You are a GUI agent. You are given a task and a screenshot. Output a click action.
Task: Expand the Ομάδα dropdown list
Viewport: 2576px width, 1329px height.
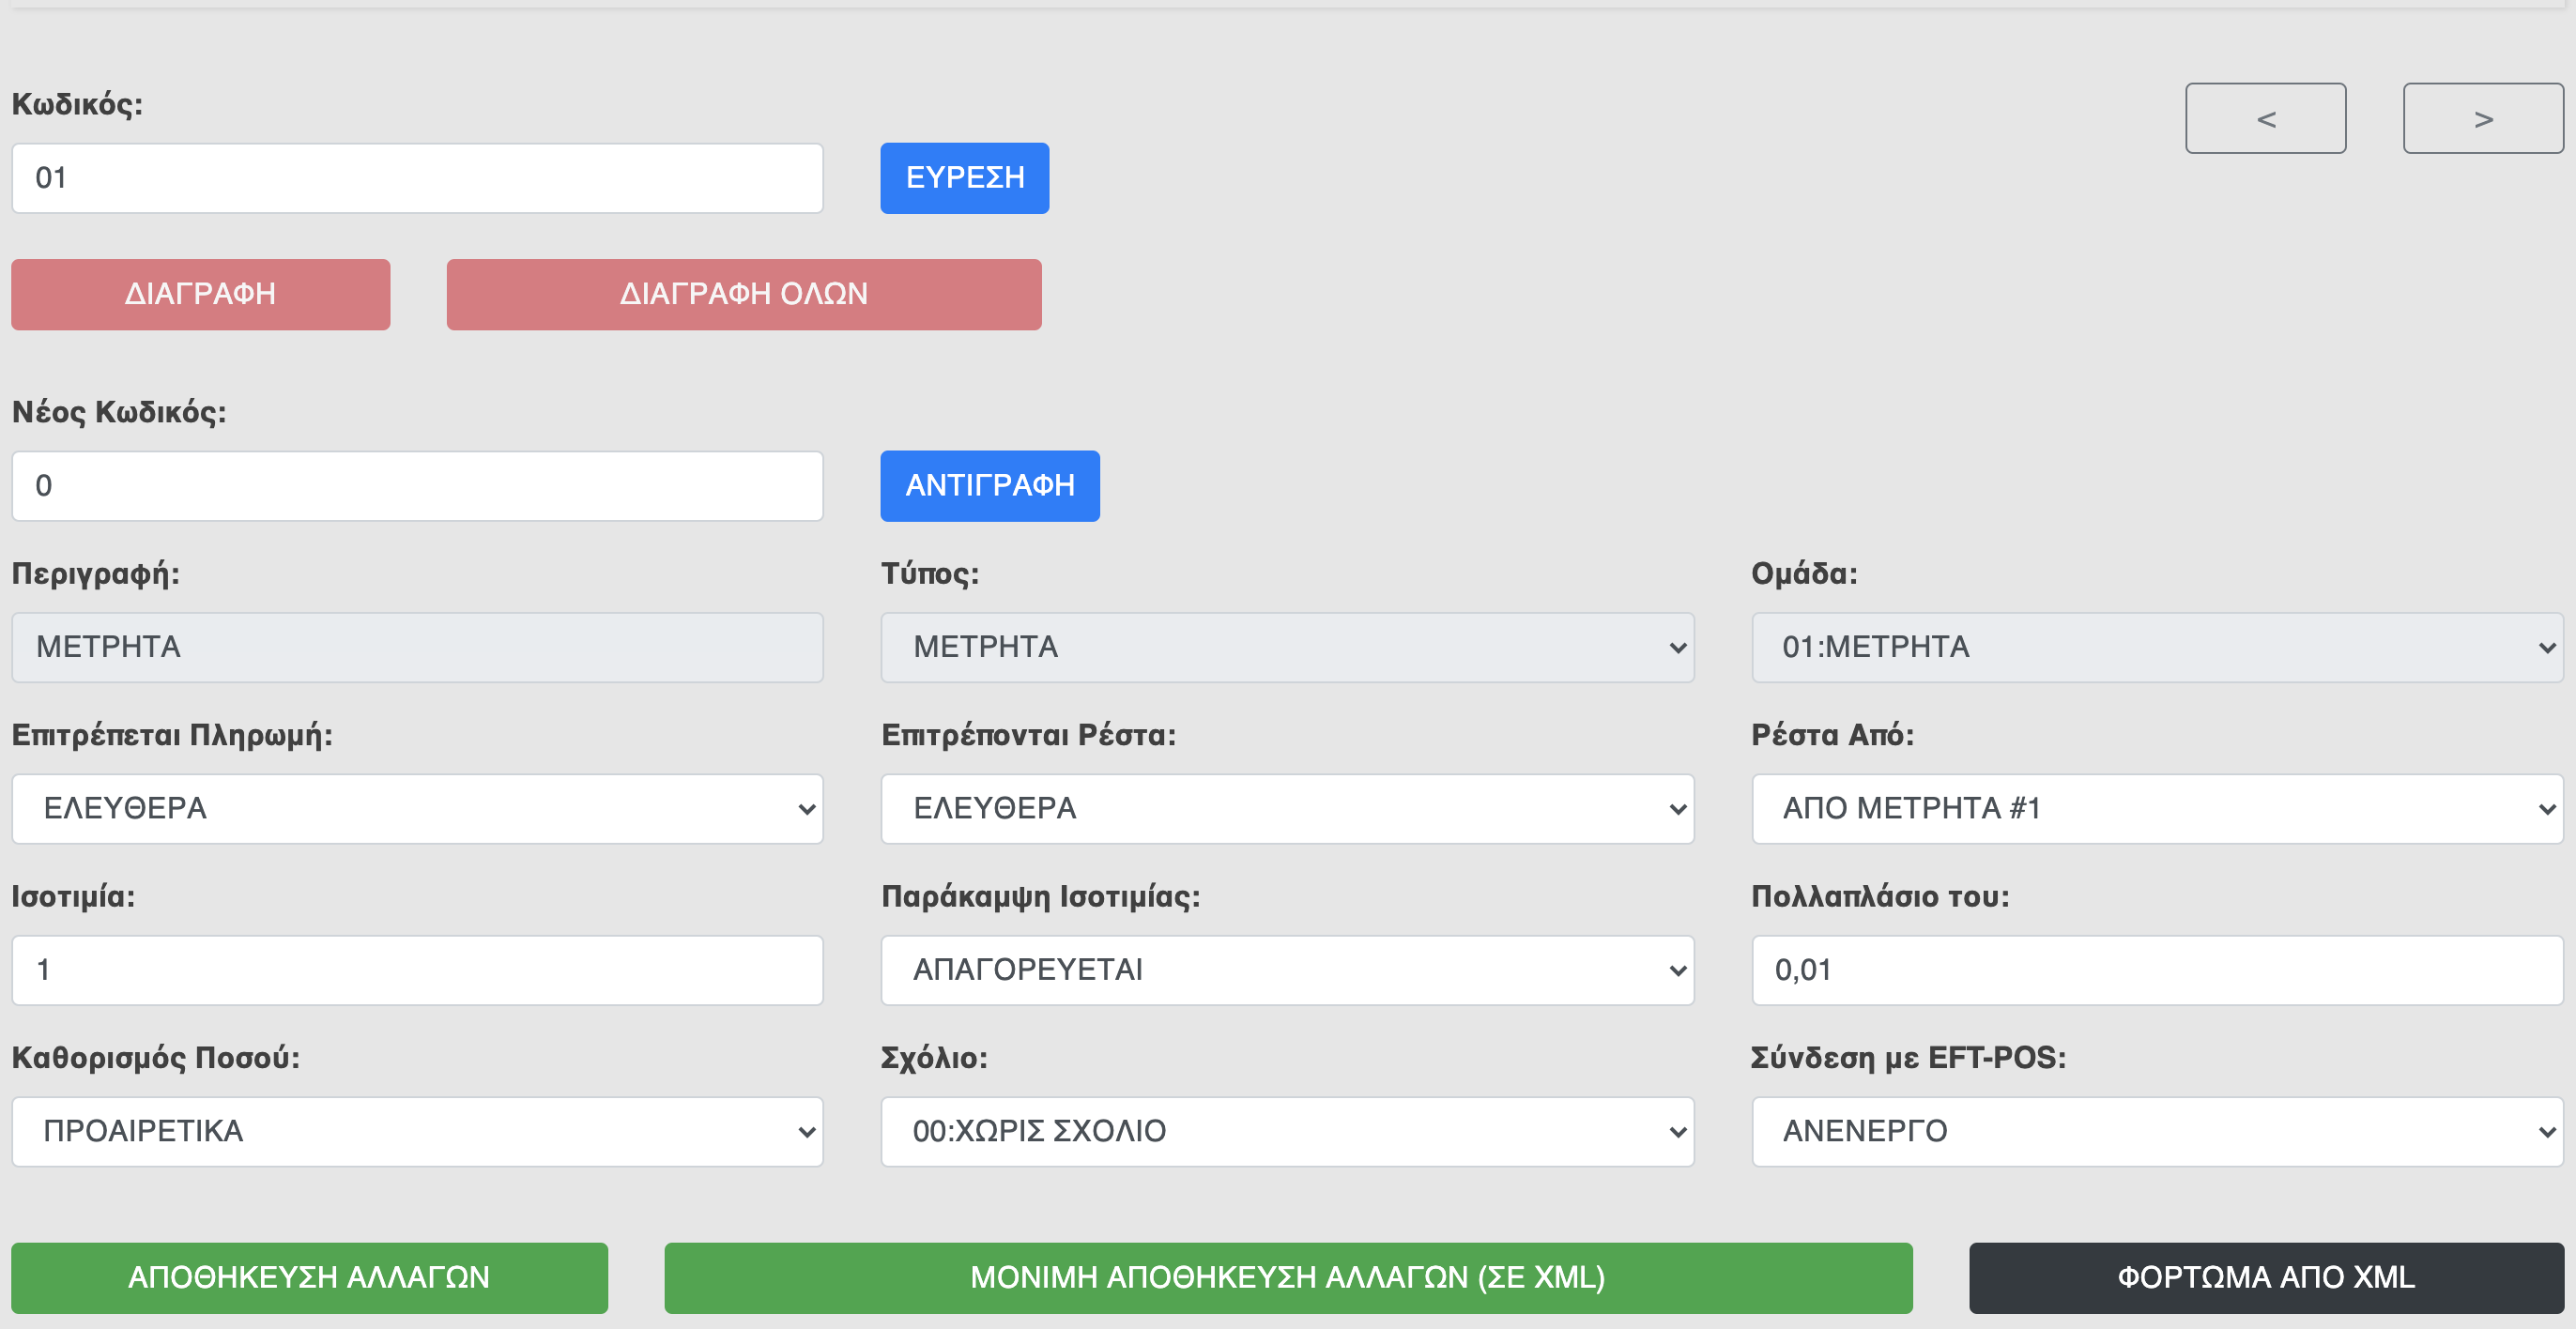coord(2157,647)
